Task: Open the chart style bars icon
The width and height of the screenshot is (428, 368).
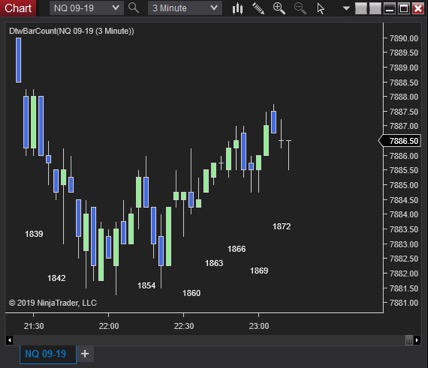Action: click(237, 8)
